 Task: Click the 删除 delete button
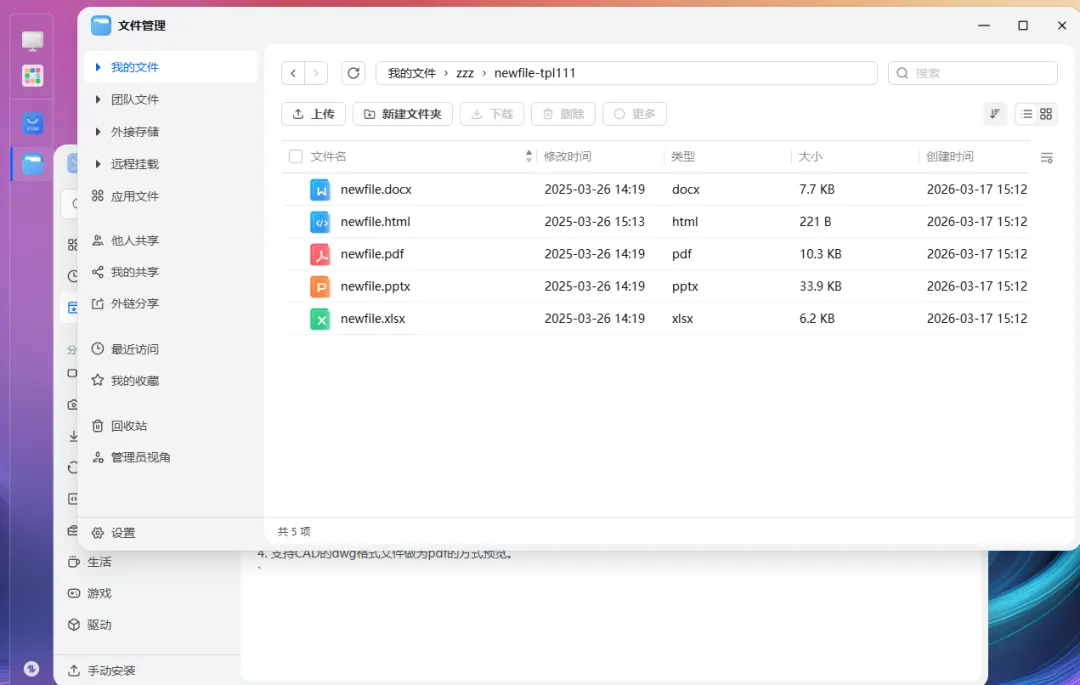coord(563,114)
